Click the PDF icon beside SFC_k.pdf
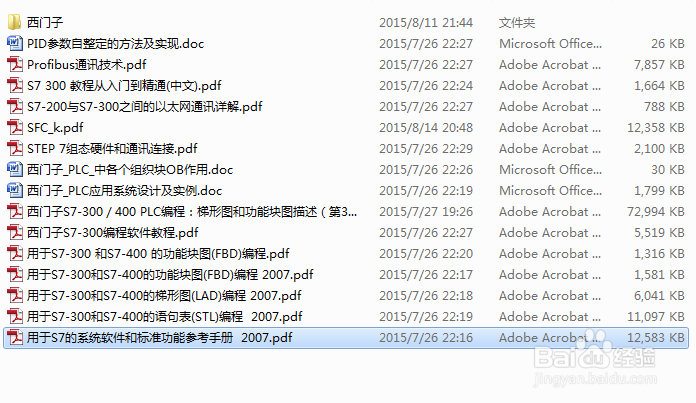Viewport: 696px width, 403px height. click(15, 127)
